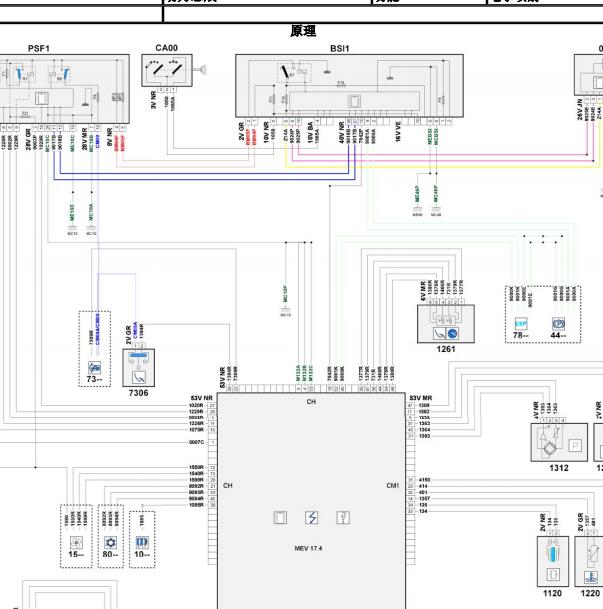Click the 16V VE connector label under BSI1
Image resolution: width=603 pixels, height=609 pixels.
point(398,132)
